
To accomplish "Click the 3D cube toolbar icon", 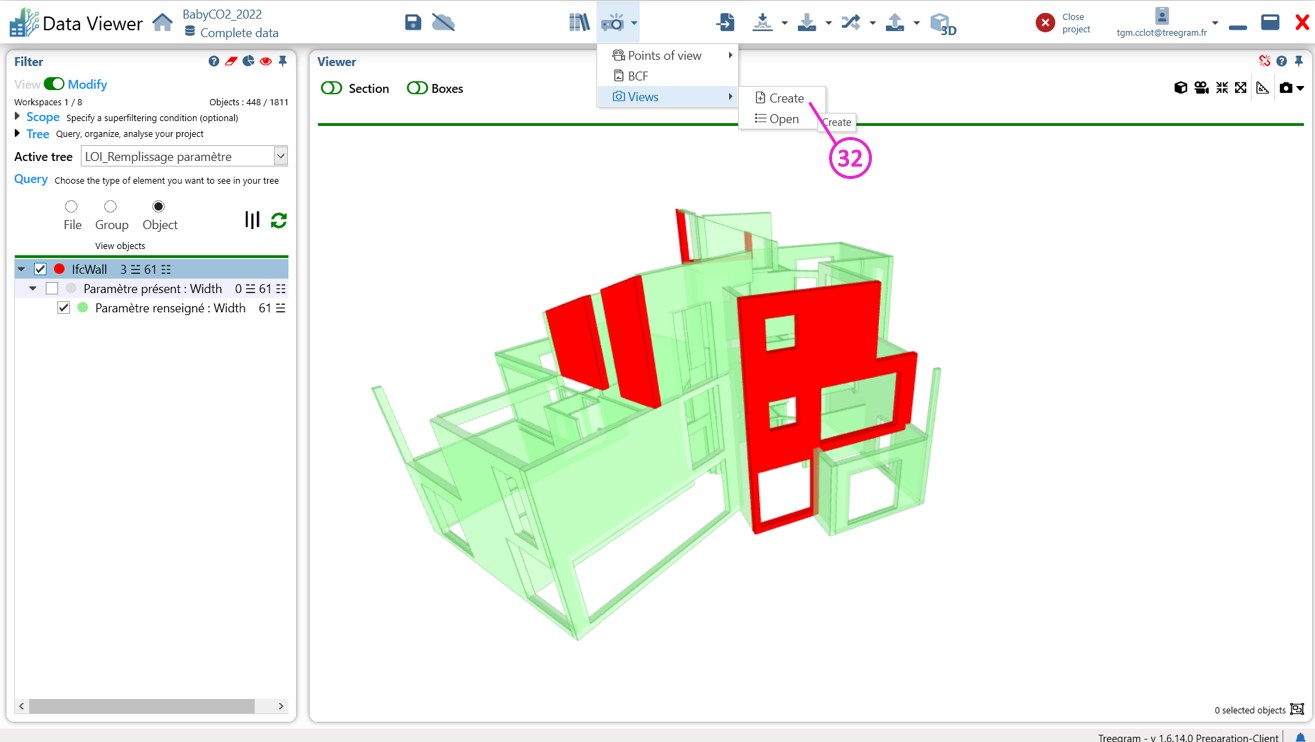I will coord(942,23).
